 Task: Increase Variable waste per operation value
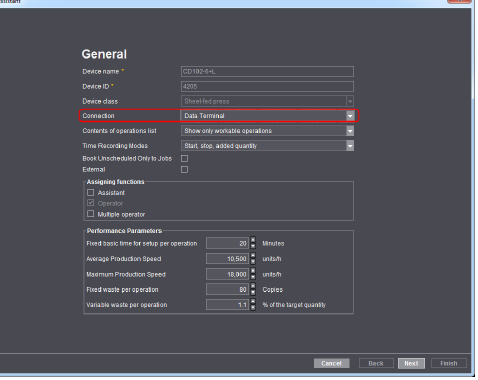pos(253,301)
